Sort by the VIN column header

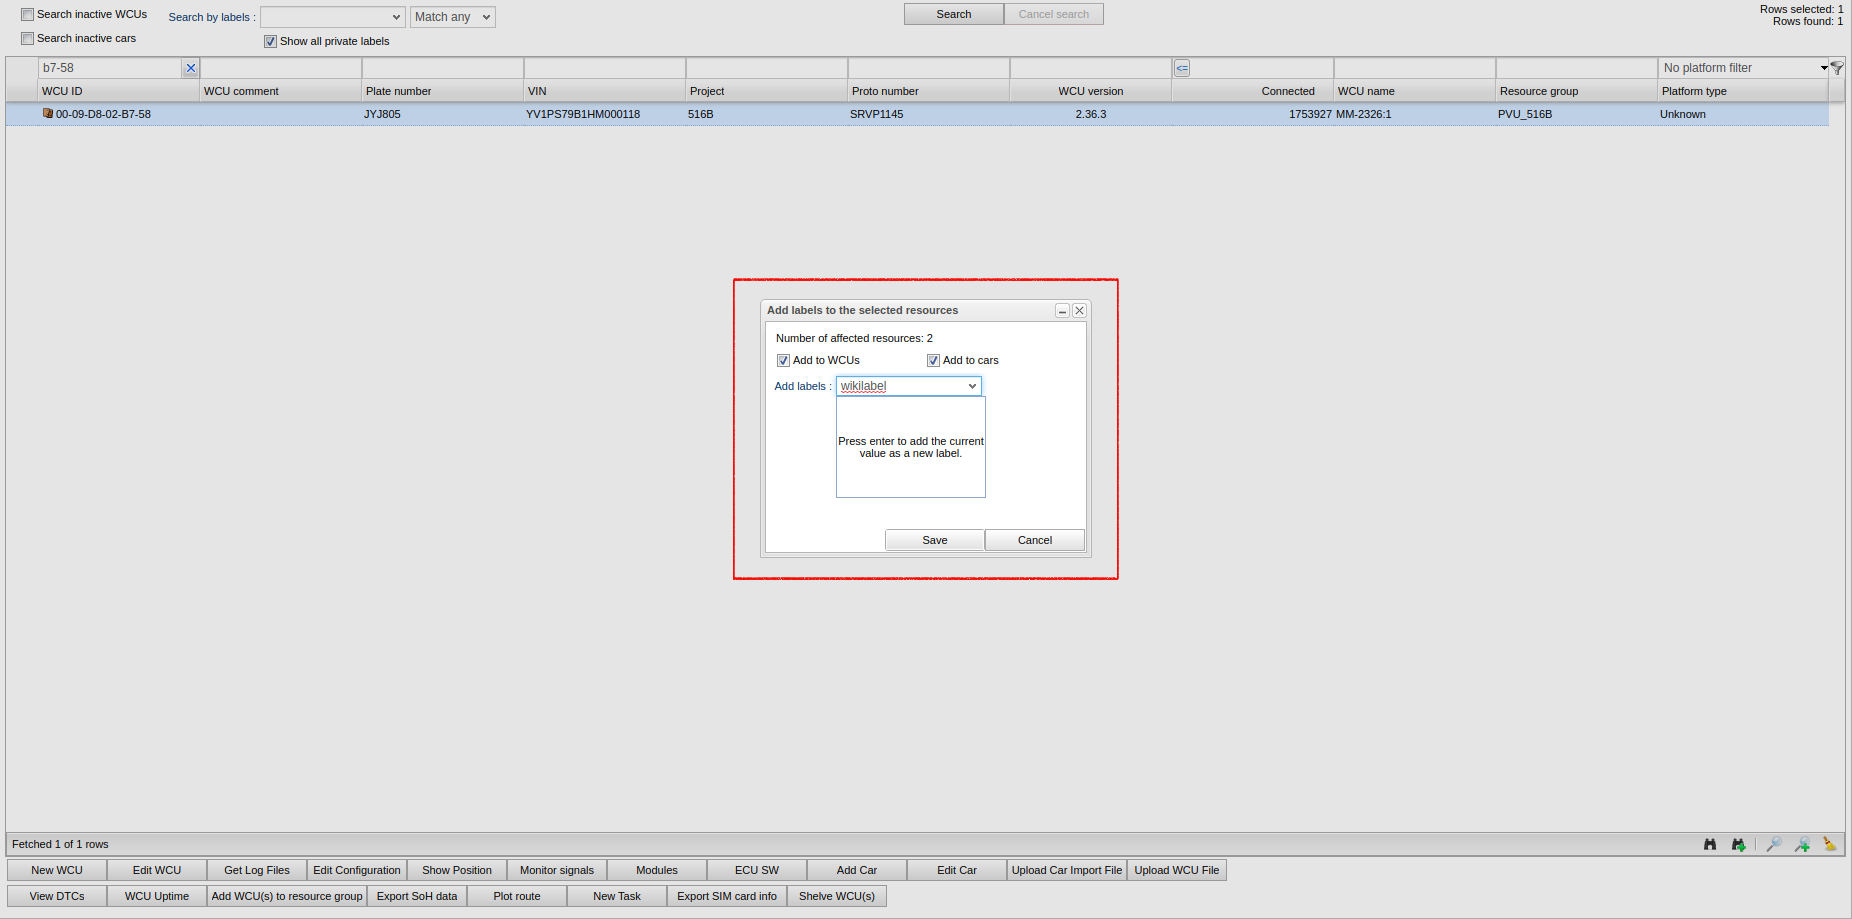coord(604,91)
